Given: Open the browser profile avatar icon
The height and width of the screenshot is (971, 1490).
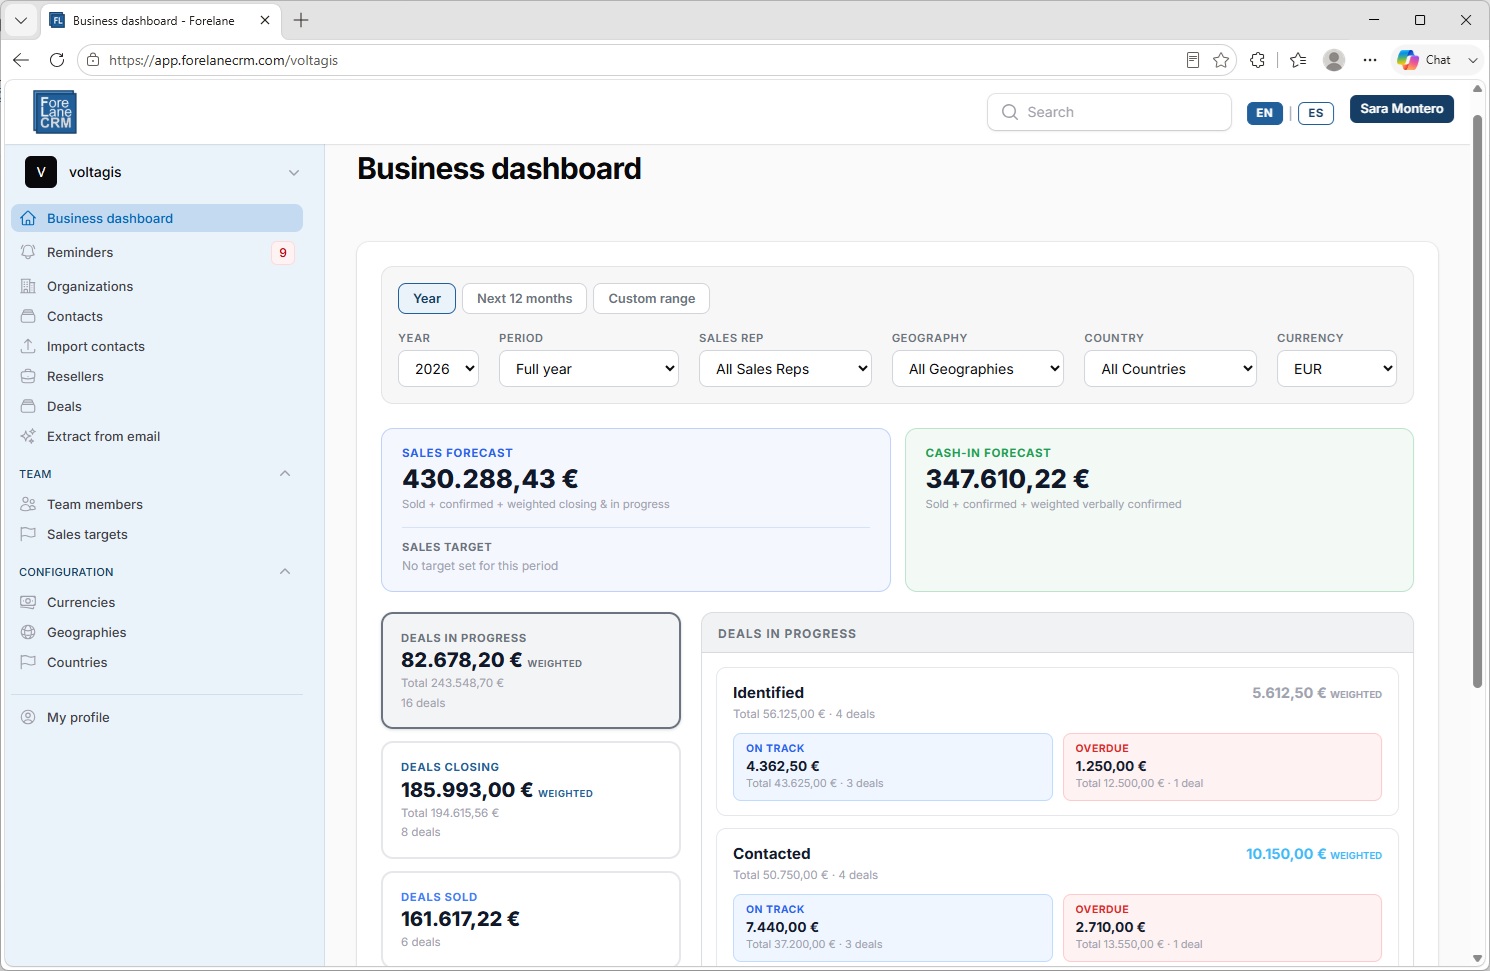Looking at the screenshot, I should (x=1334, y=60).
